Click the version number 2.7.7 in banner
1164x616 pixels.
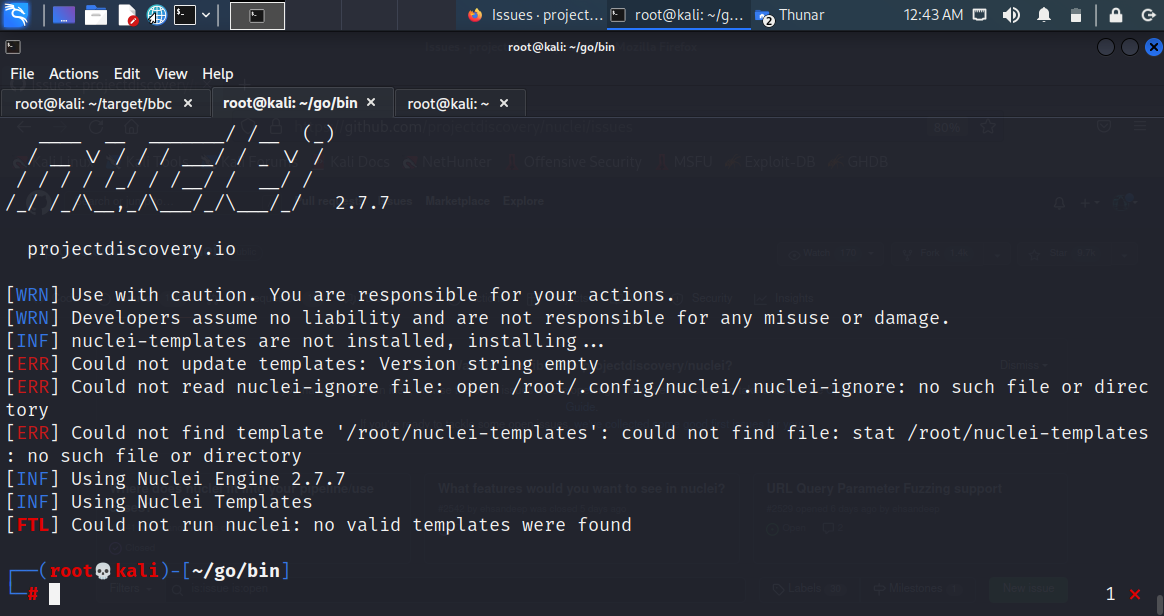362,203
